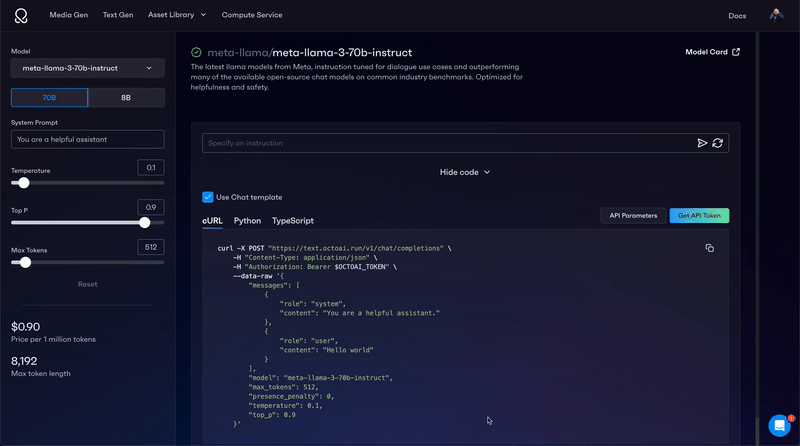The image size is (800, 446).
Task: Click the OctoAI logo icon
Action: pos(22,15)
